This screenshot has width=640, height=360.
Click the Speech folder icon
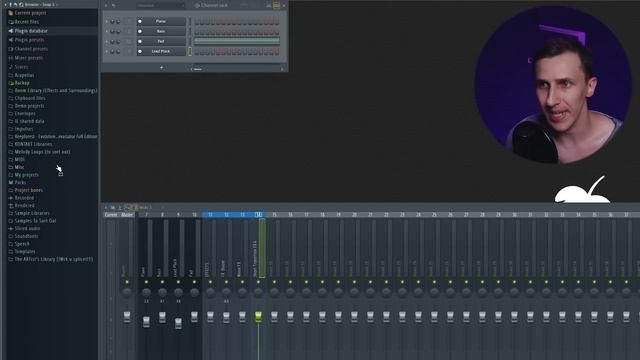pos(11,244)
